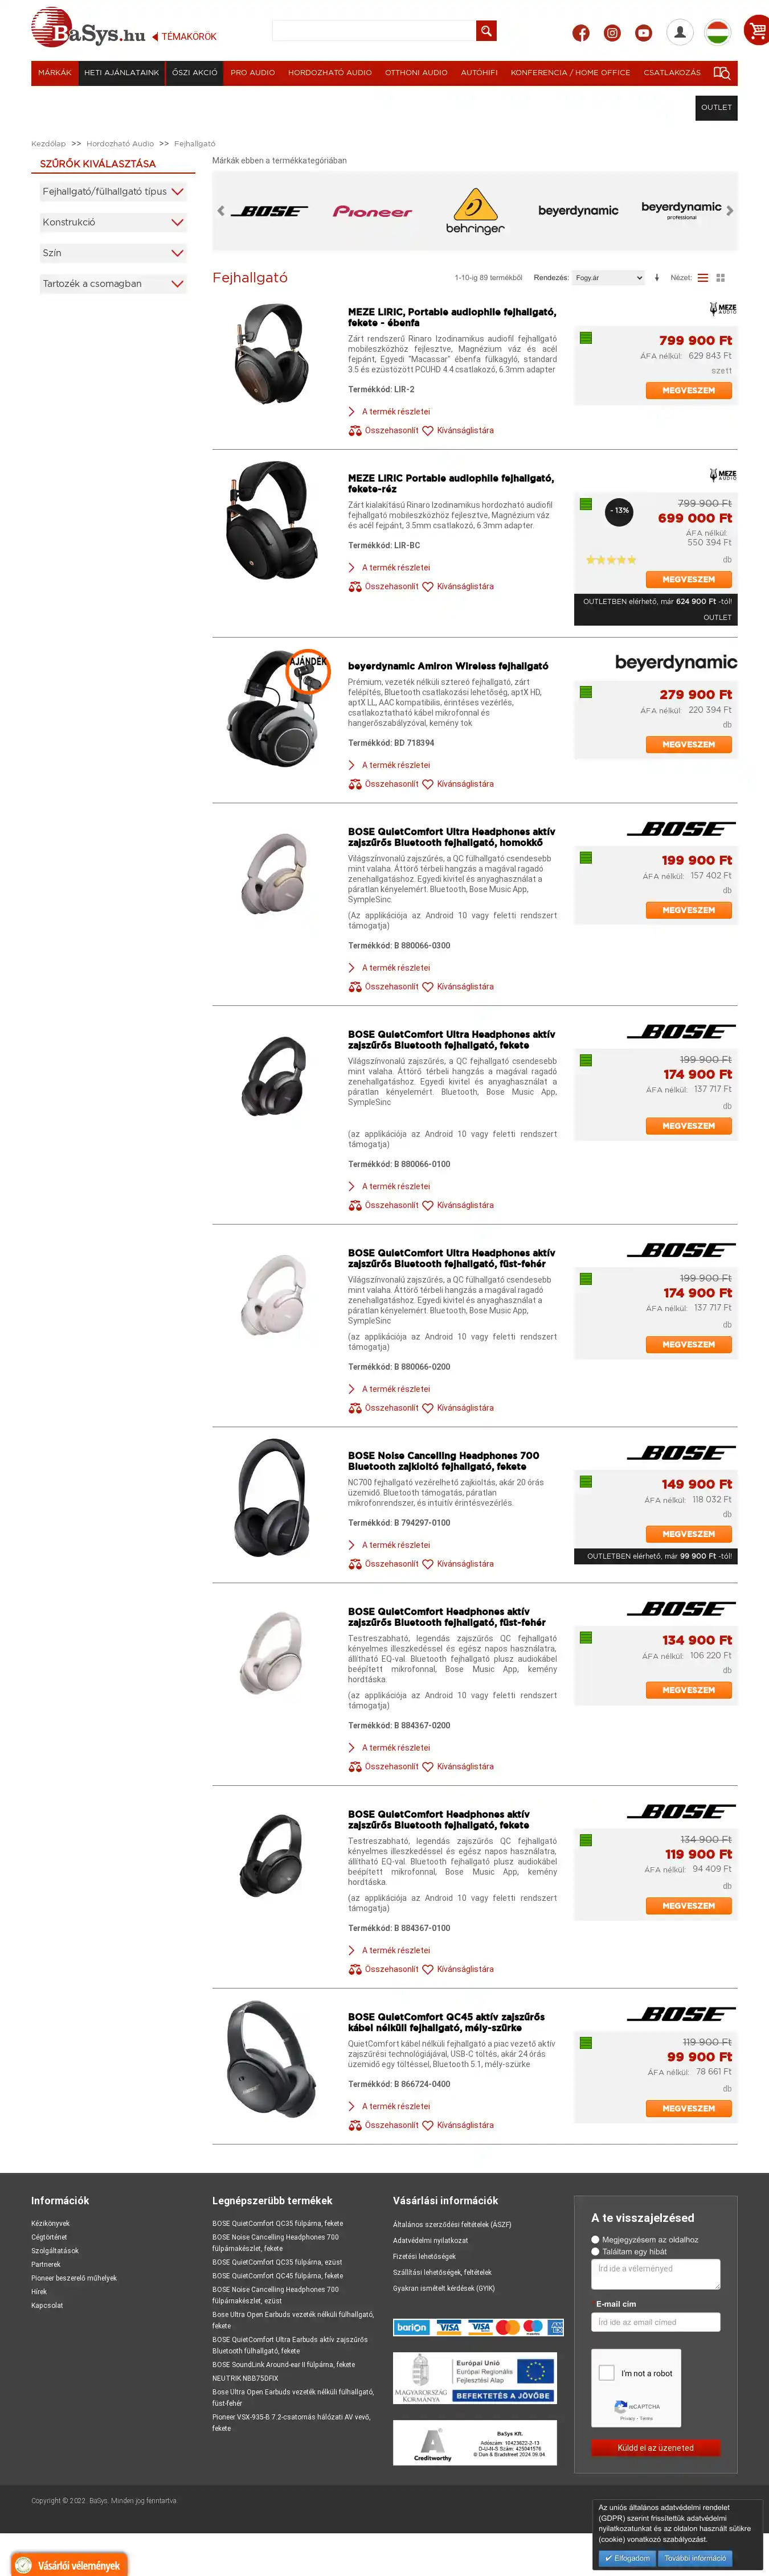Screen dimensions: 769x2576
Task: Click the Hungarian flag language icon
Action: (717, 32)
